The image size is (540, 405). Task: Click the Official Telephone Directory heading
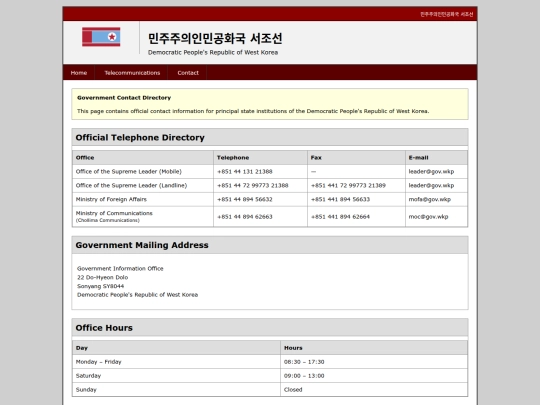140,137
